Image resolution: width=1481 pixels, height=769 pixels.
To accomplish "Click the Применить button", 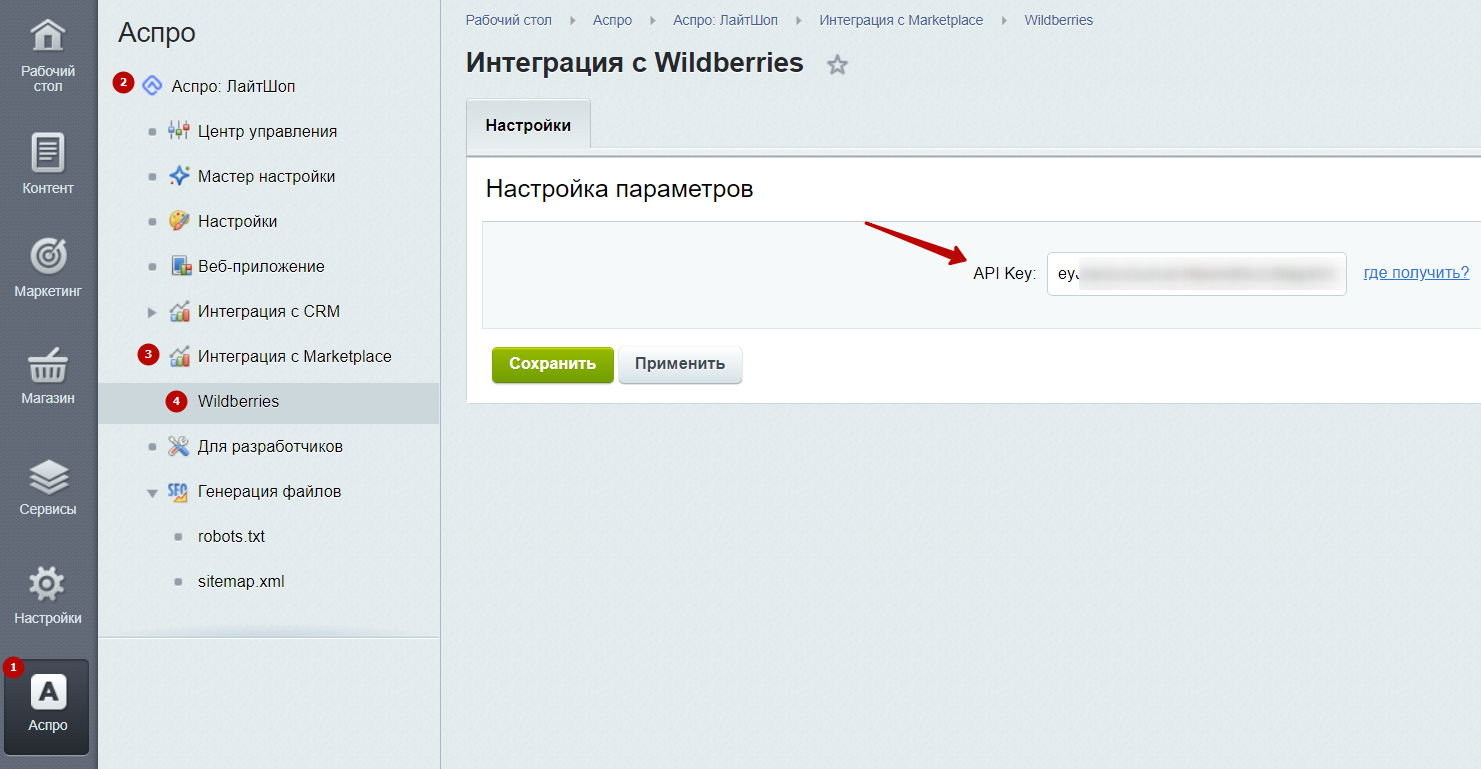I will (x=680, y=364).
